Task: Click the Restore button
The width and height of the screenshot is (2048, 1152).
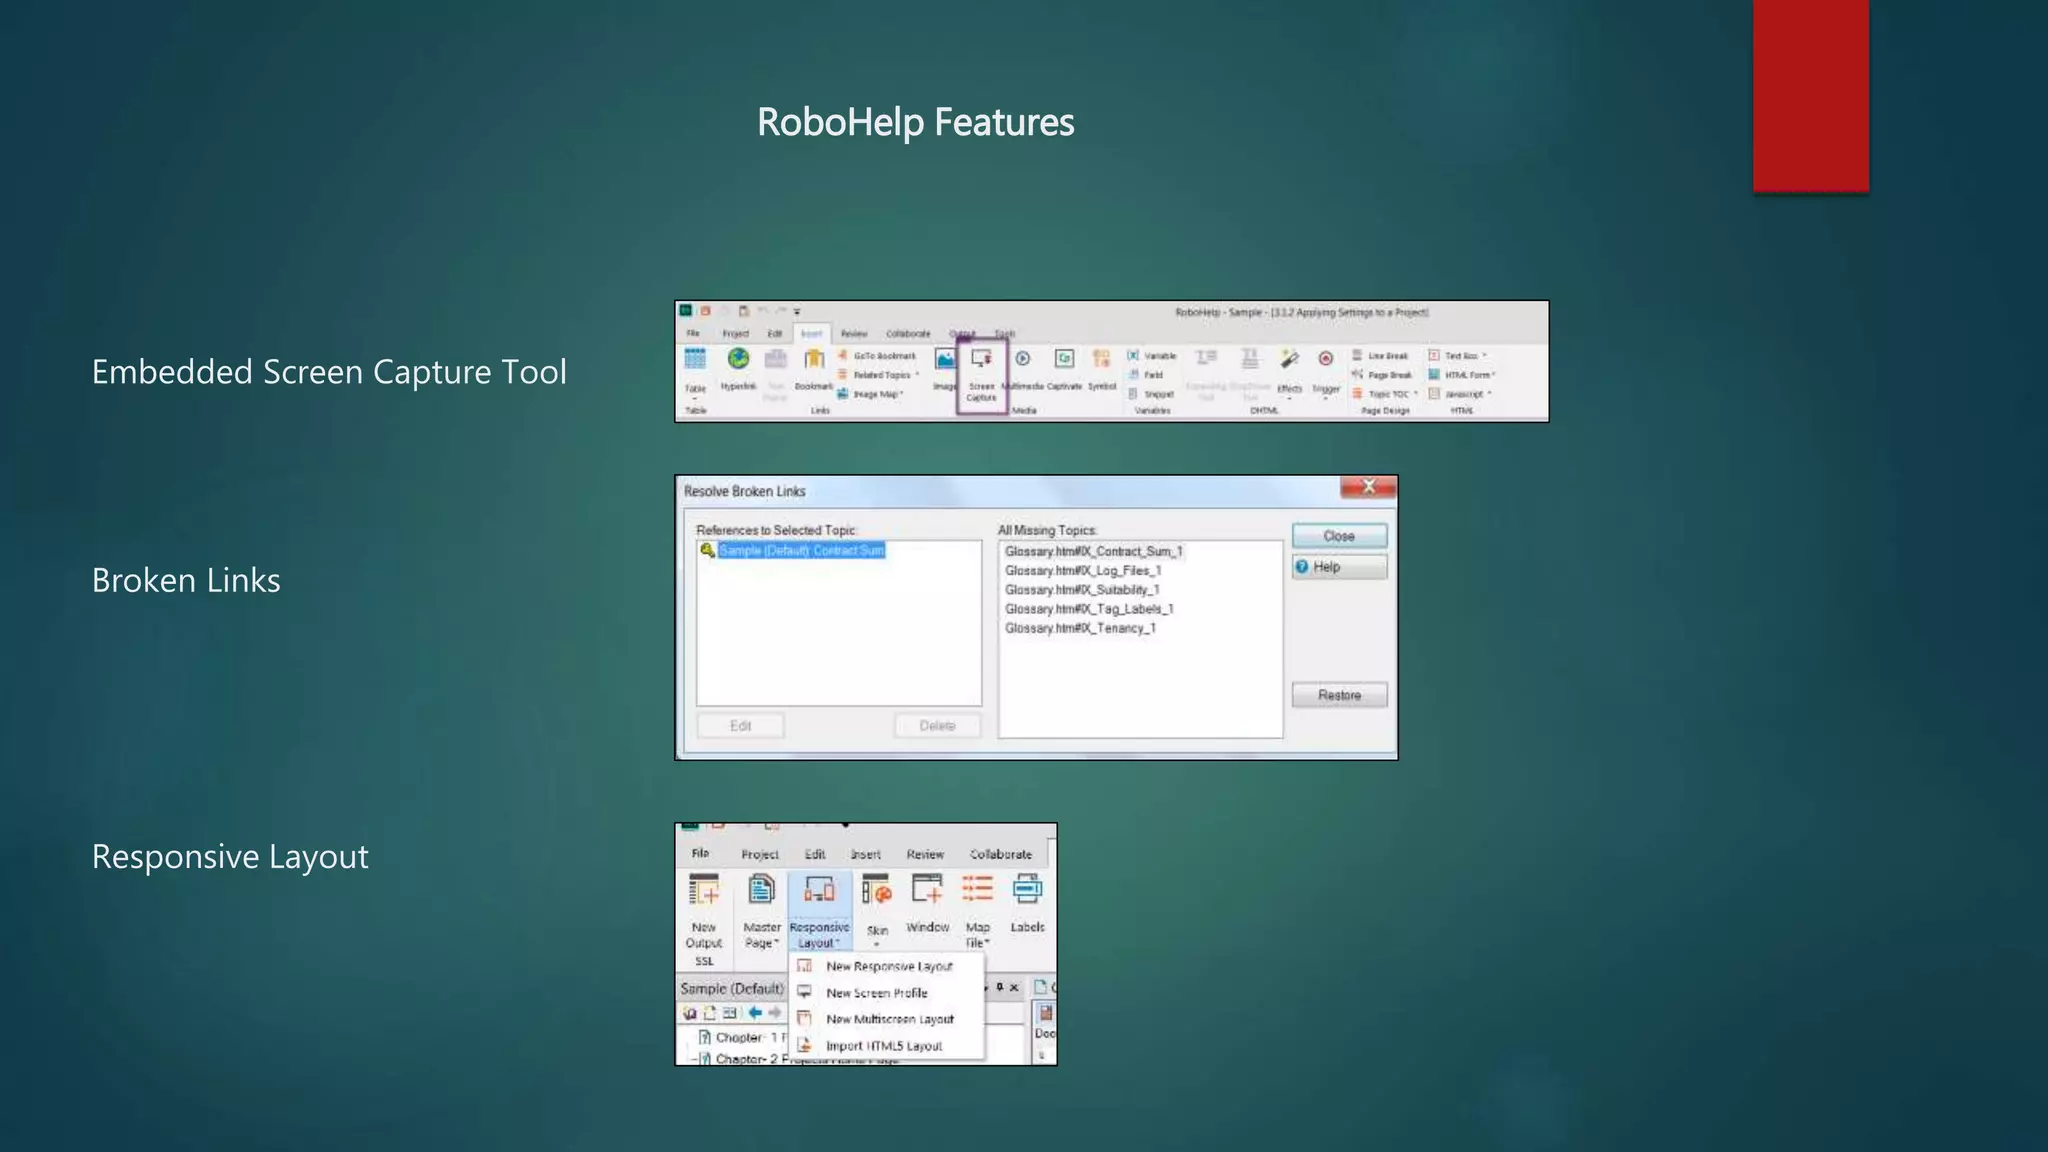Action: pos(1339,695)
